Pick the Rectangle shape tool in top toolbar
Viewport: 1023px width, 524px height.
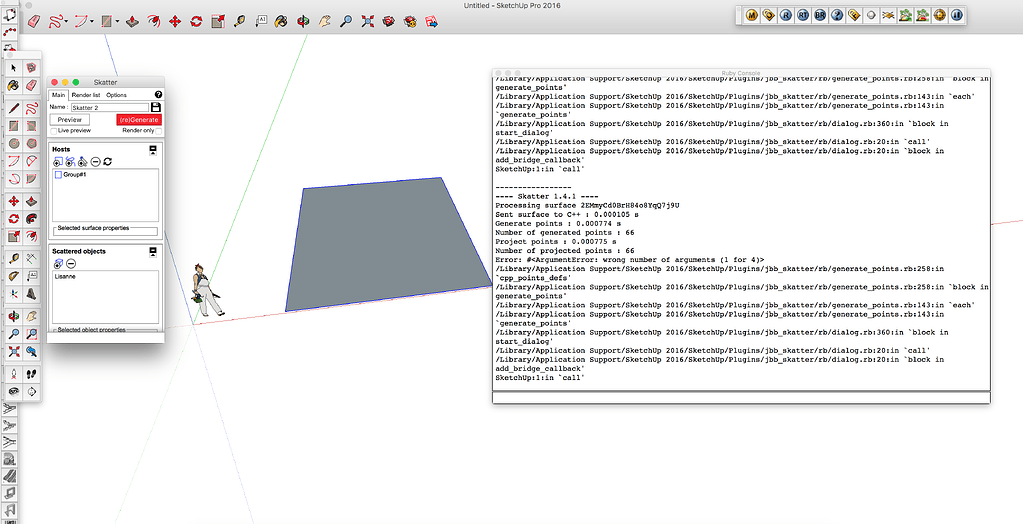click(107, 22)
